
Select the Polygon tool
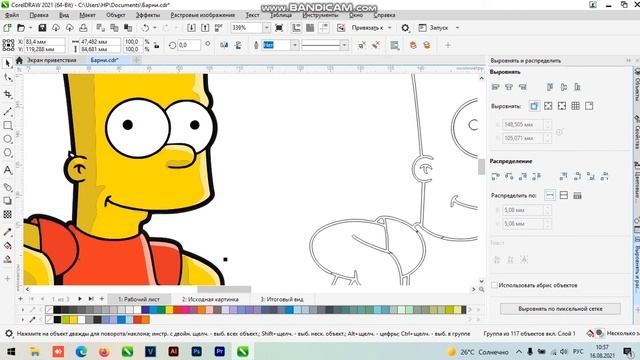[7, 153]
